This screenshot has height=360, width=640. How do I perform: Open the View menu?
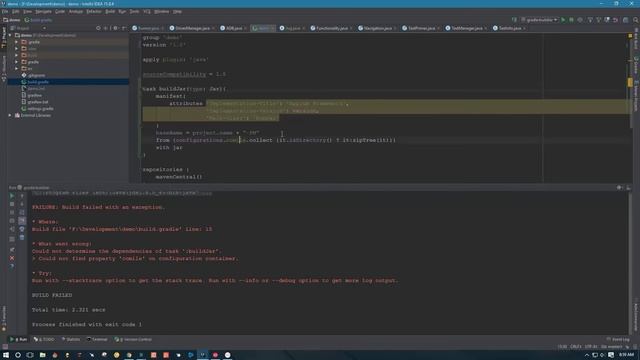click(27, 11)
